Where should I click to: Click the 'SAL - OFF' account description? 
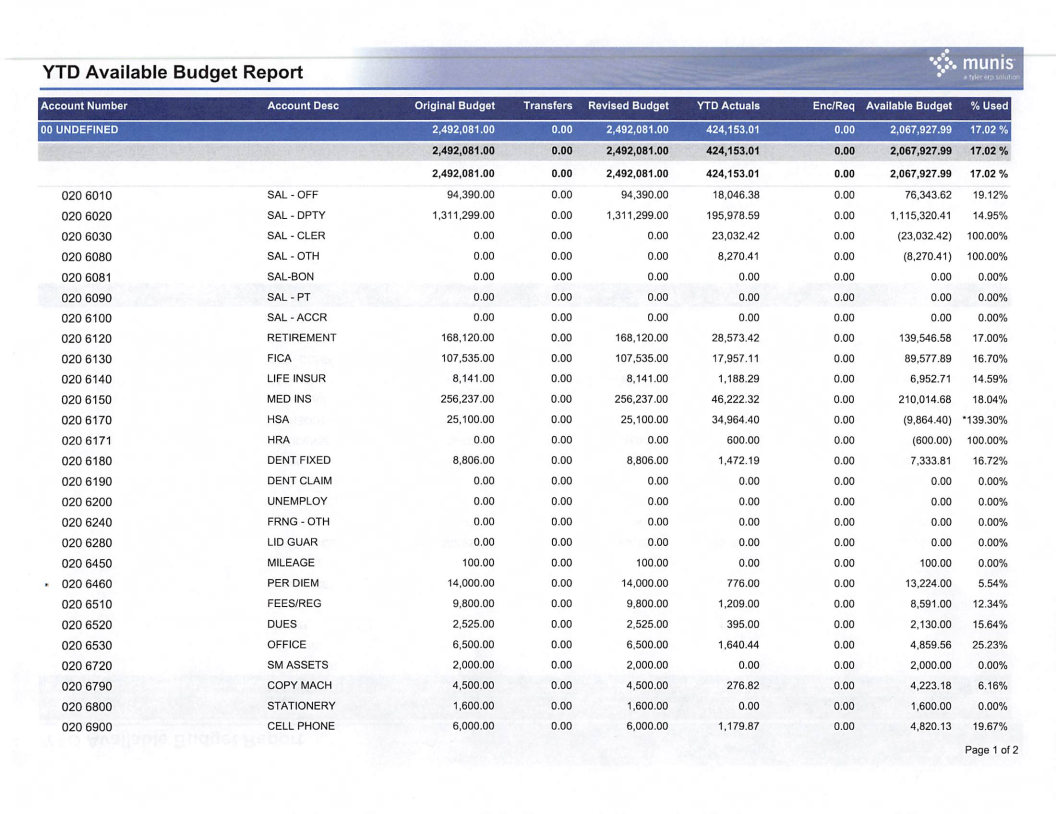click(292, 195)
